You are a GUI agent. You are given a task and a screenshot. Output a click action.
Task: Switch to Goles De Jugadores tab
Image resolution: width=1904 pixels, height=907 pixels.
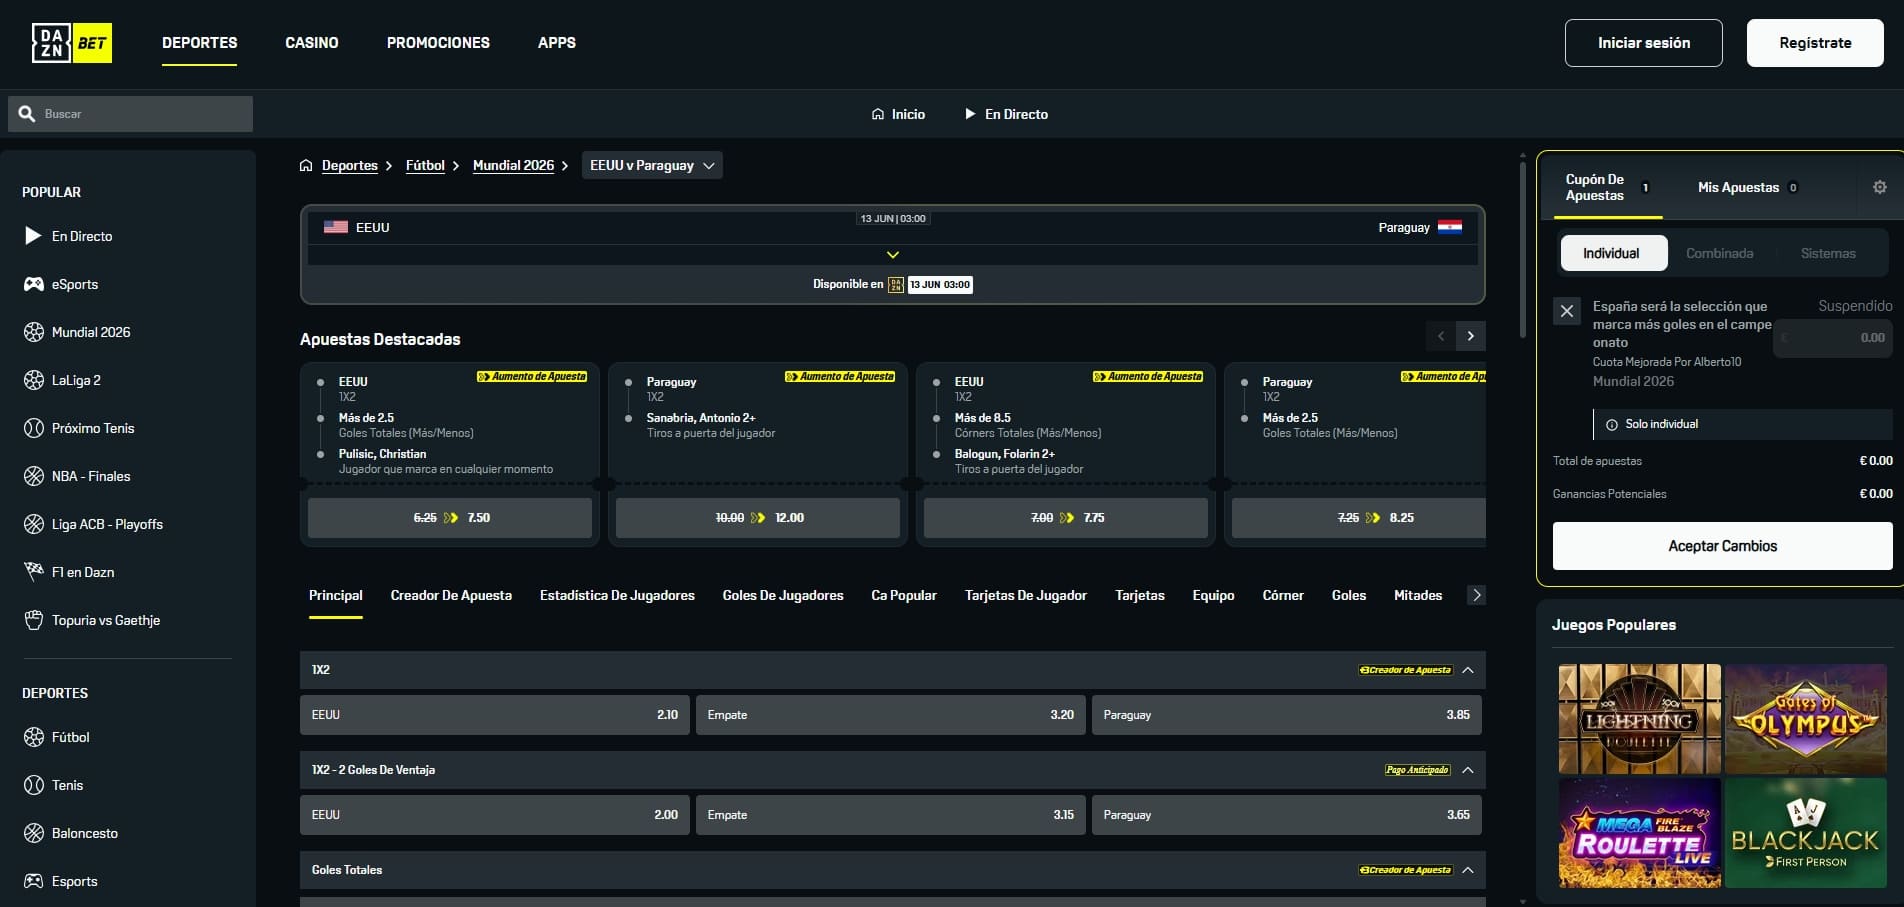[783, 595]
